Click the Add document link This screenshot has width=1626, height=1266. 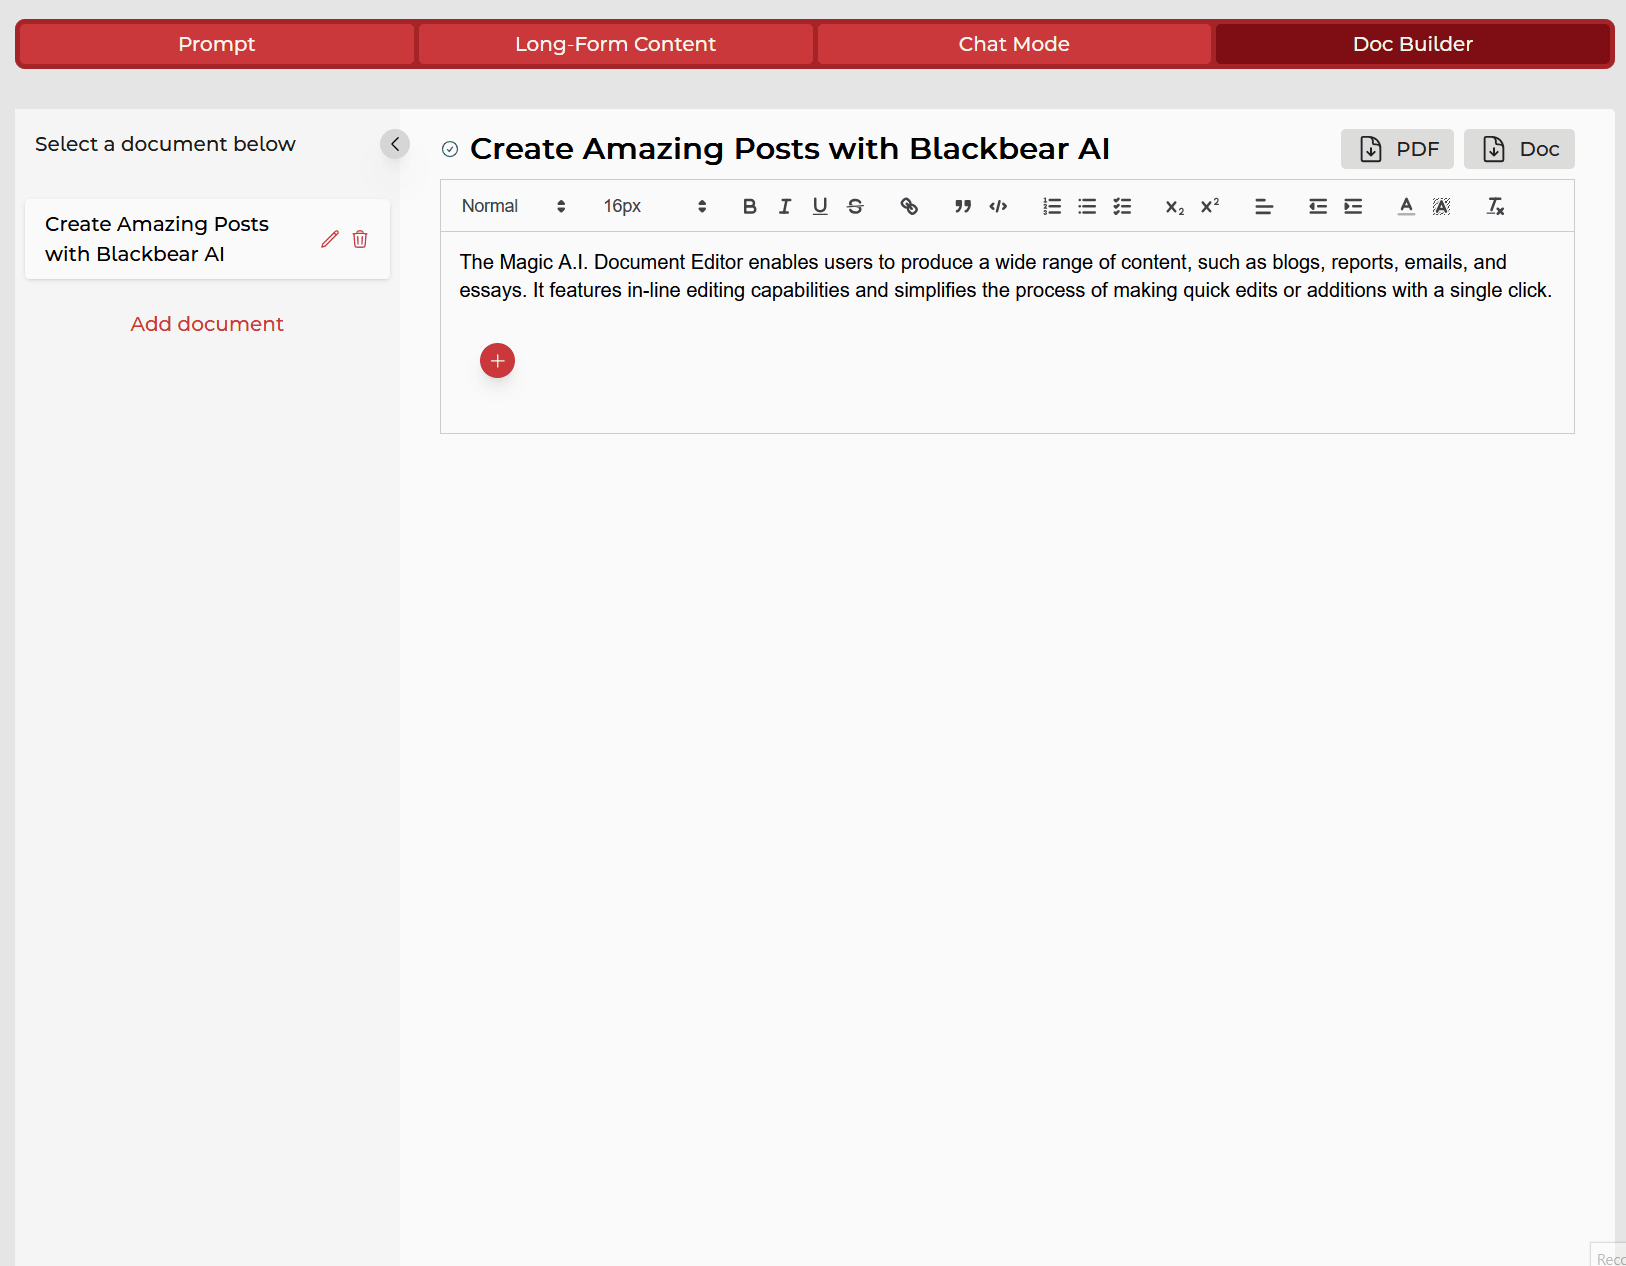click(207, 324)
